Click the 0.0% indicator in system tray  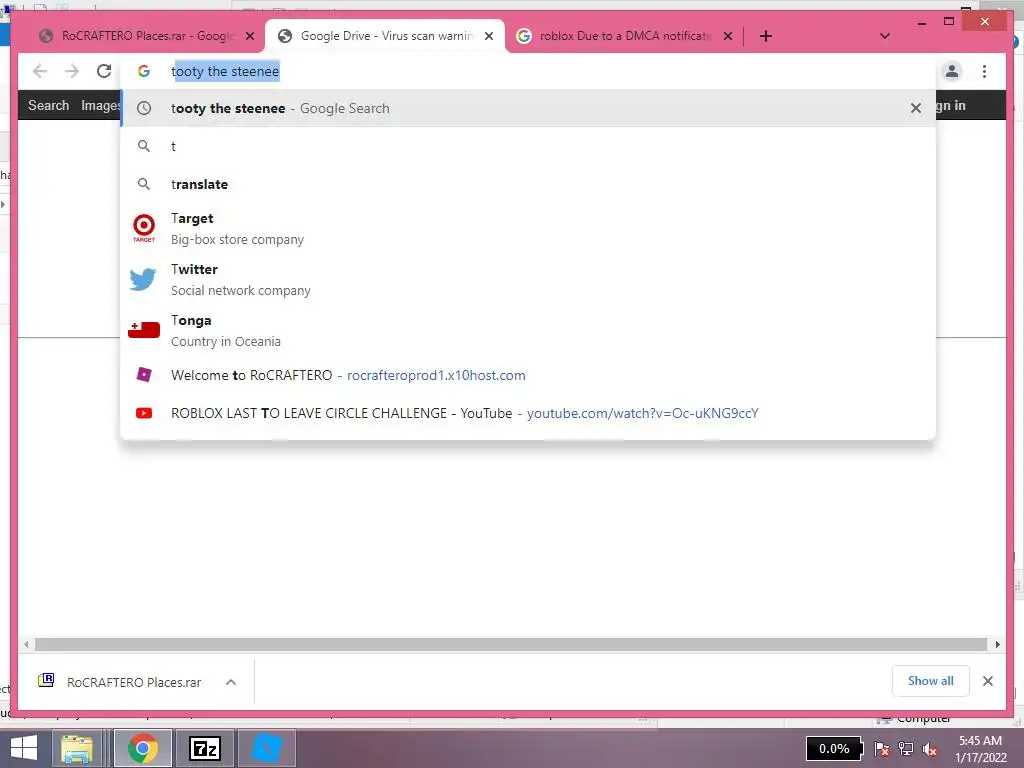point(834,748)
